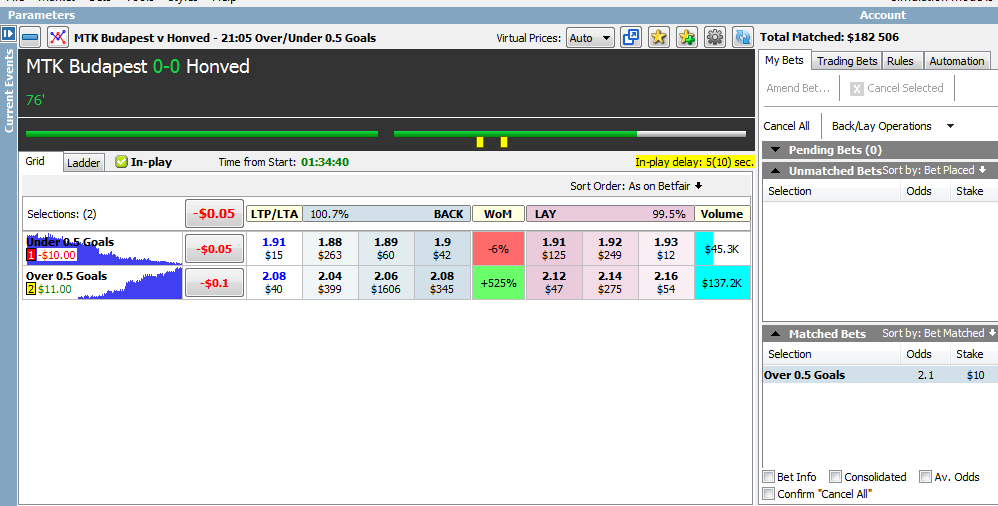The height and width of the screenshot is (506, 998).
Task: Lay Under 0.5 Goals at 1.91 with $125
Action: click(x=554, y=248)
